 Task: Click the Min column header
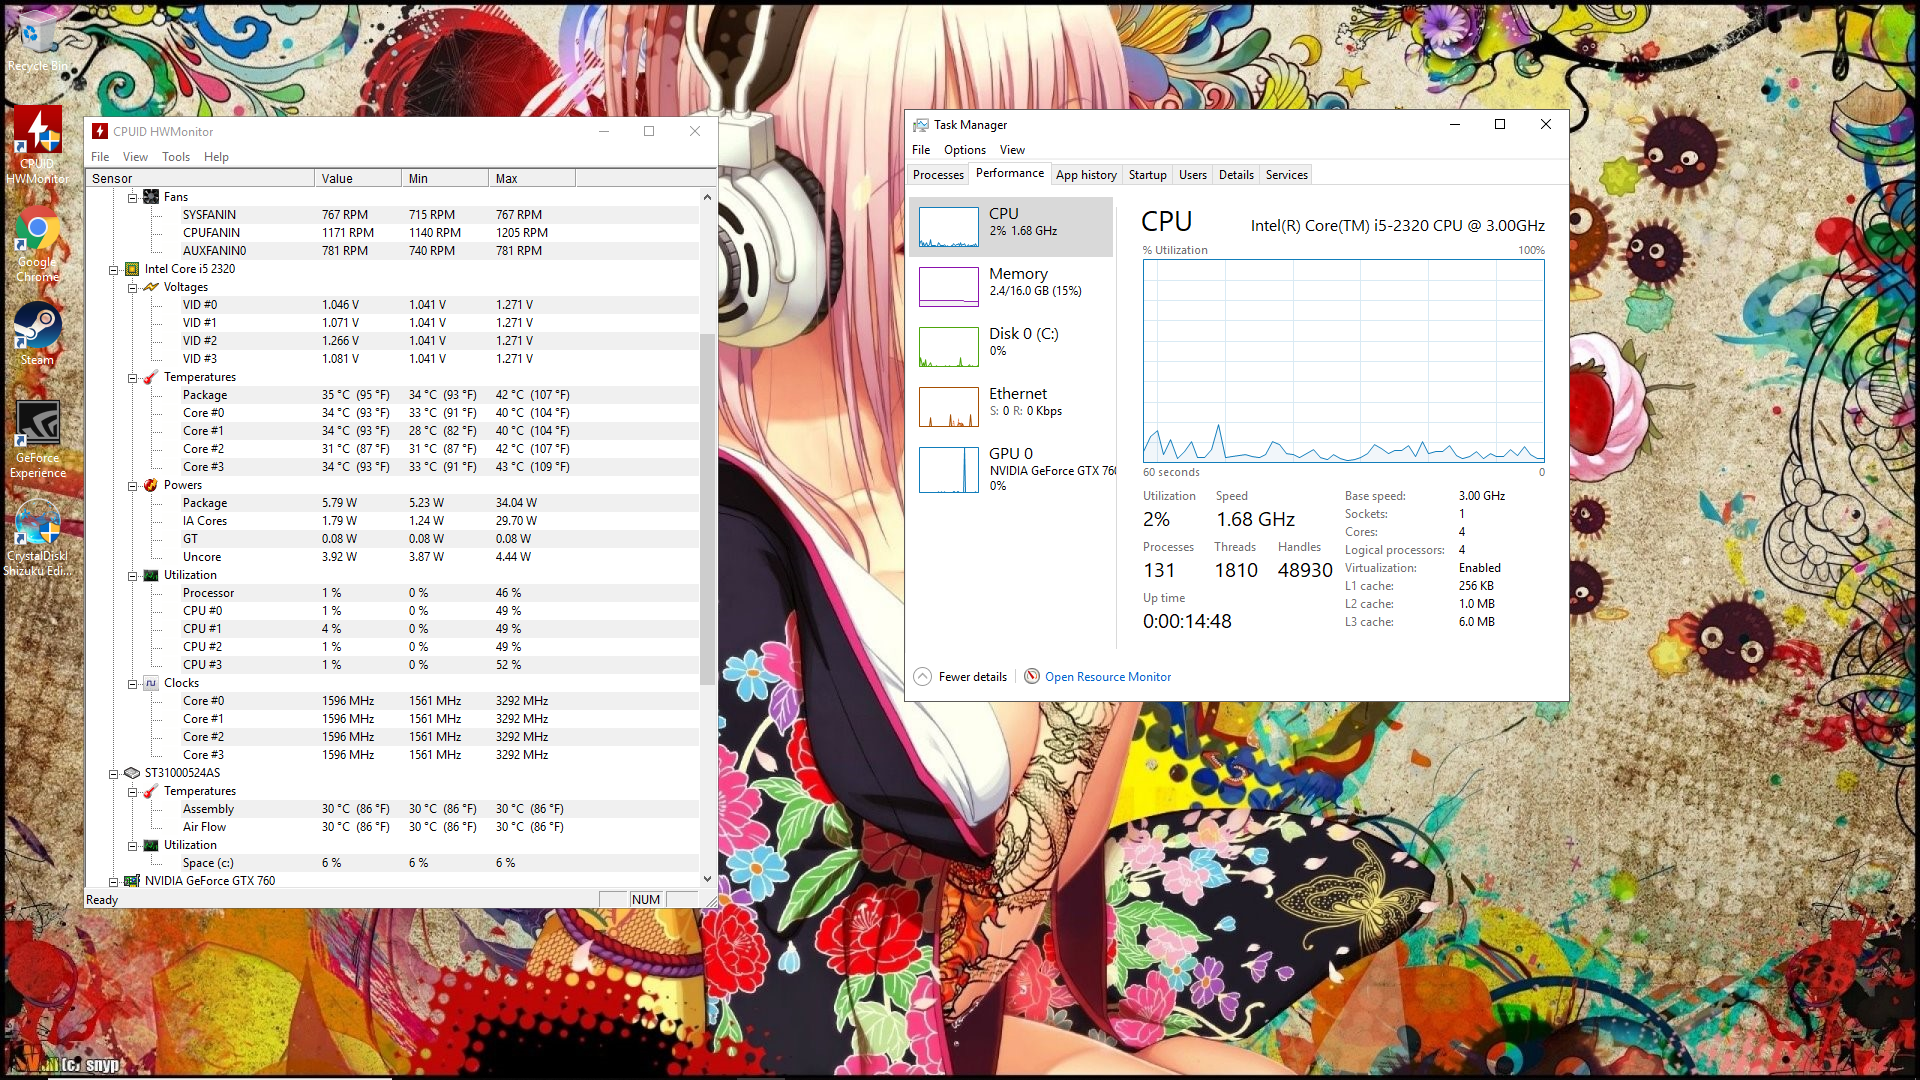tap(445, 179)
